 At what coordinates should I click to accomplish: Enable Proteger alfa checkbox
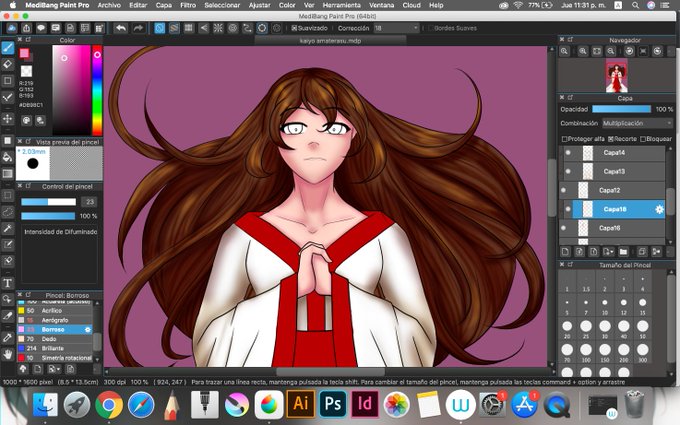pyautogui.click(x=564, y=139)
